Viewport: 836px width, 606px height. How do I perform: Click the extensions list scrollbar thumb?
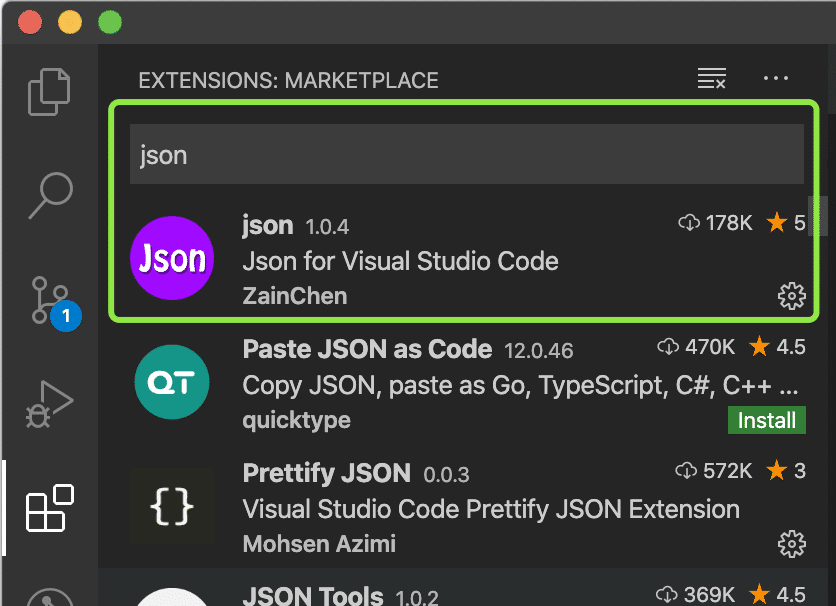[x=817, y=216]
